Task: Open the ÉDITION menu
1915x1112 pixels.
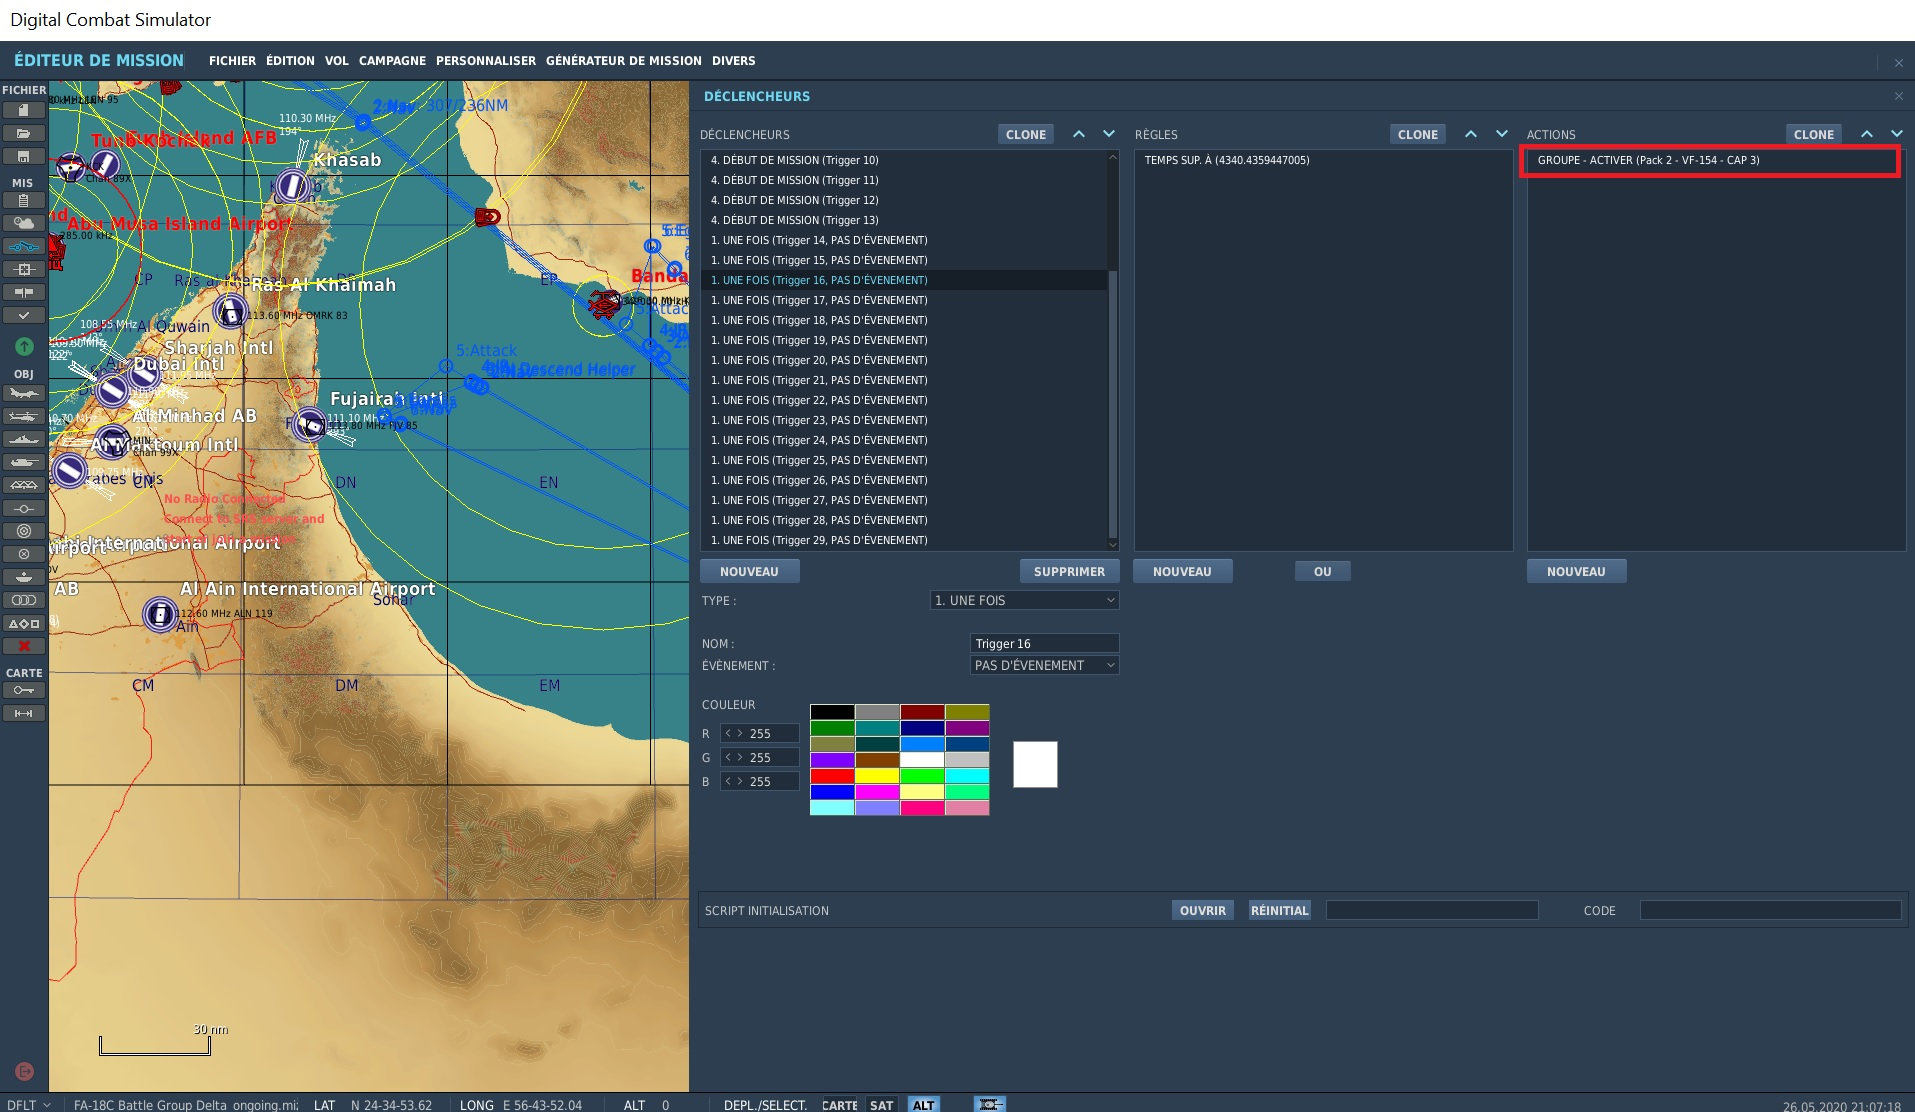Action: [290, 61]
